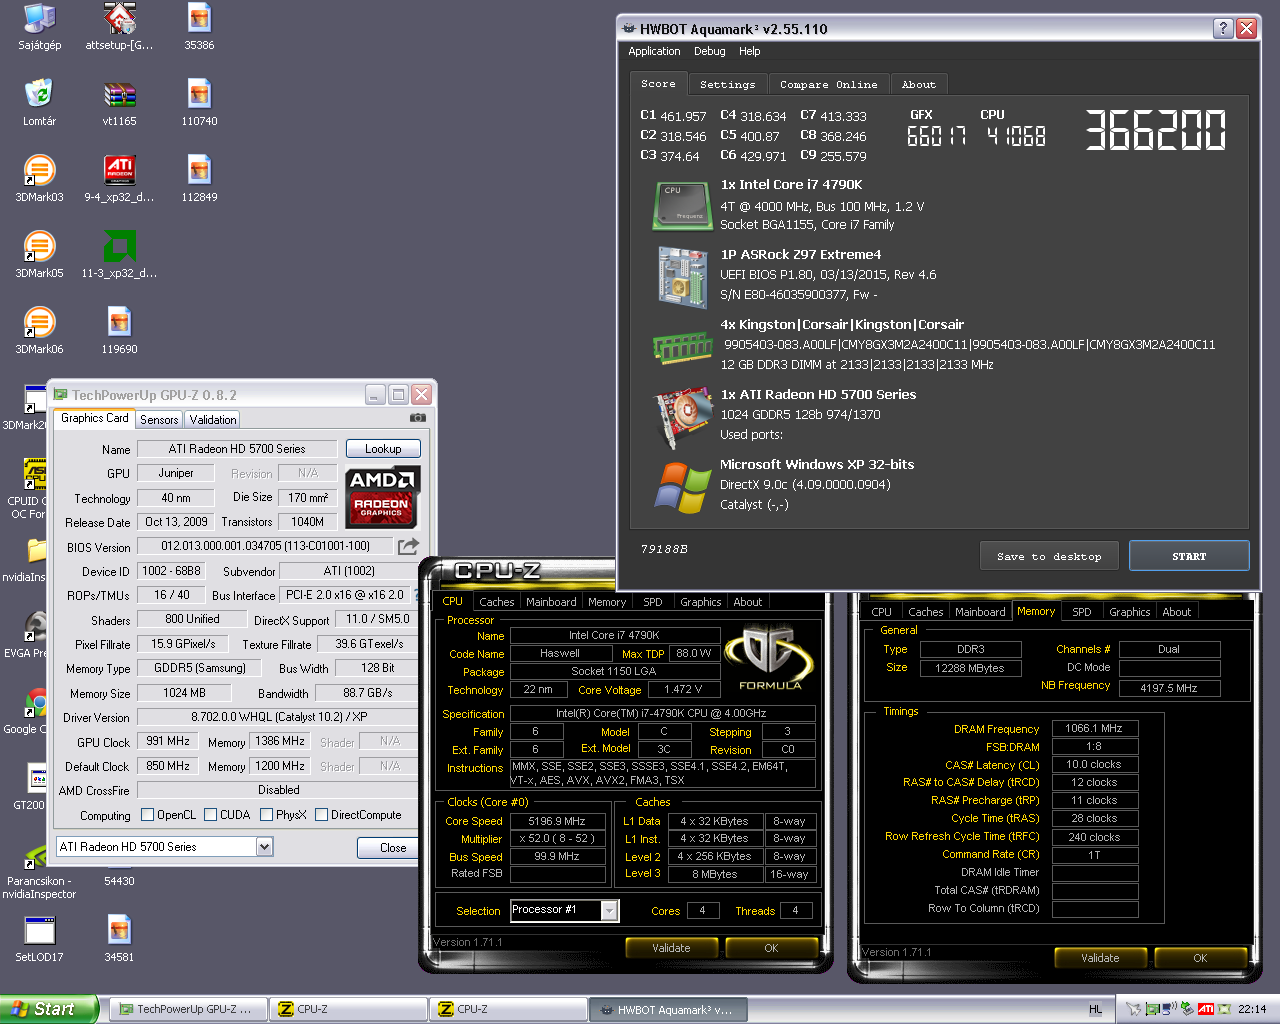The width and height of the screenshot is (1280, 1024).
Task: Select the attsetup desktop icon
Action: coord(119,27)
